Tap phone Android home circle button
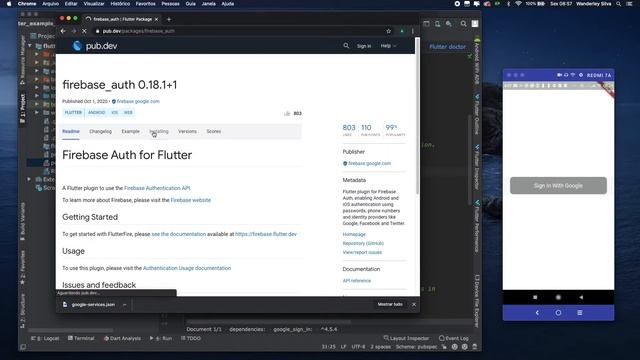640x360 pixels. pyautogui.click(x=558, y=297)
